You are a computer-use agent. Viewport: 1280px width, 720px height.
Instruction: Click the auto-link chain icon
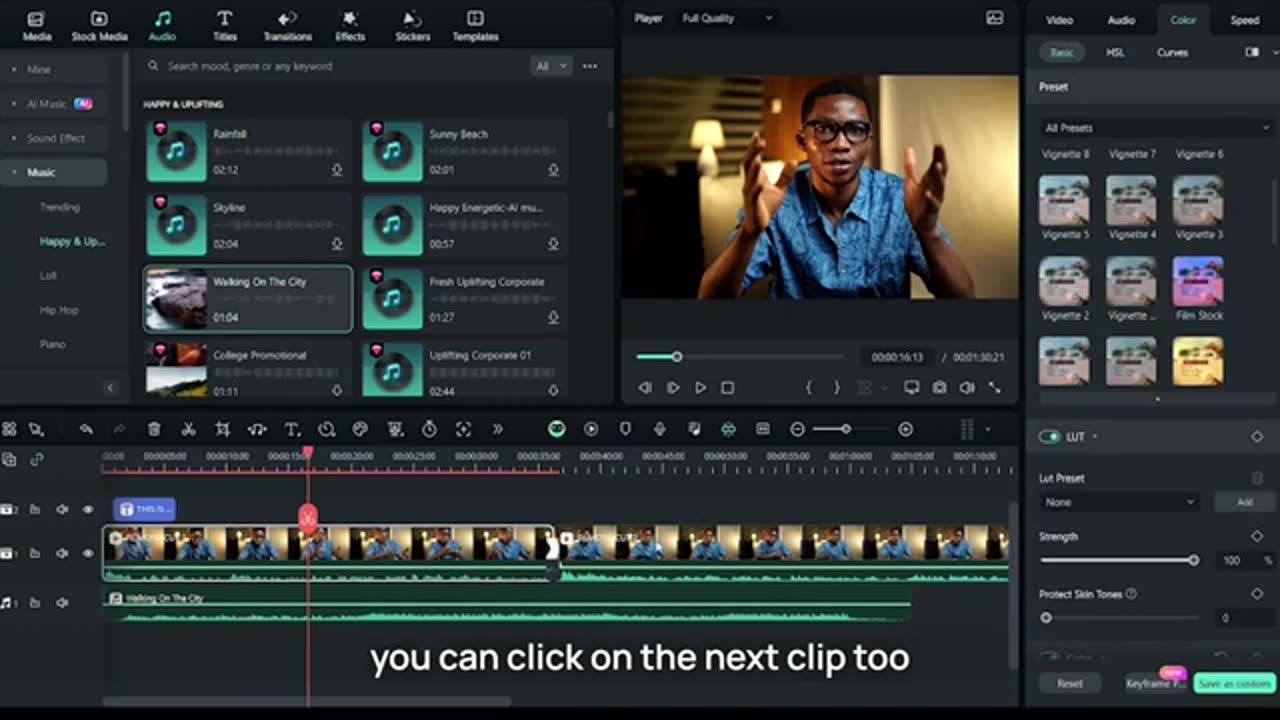coord(37,460)
